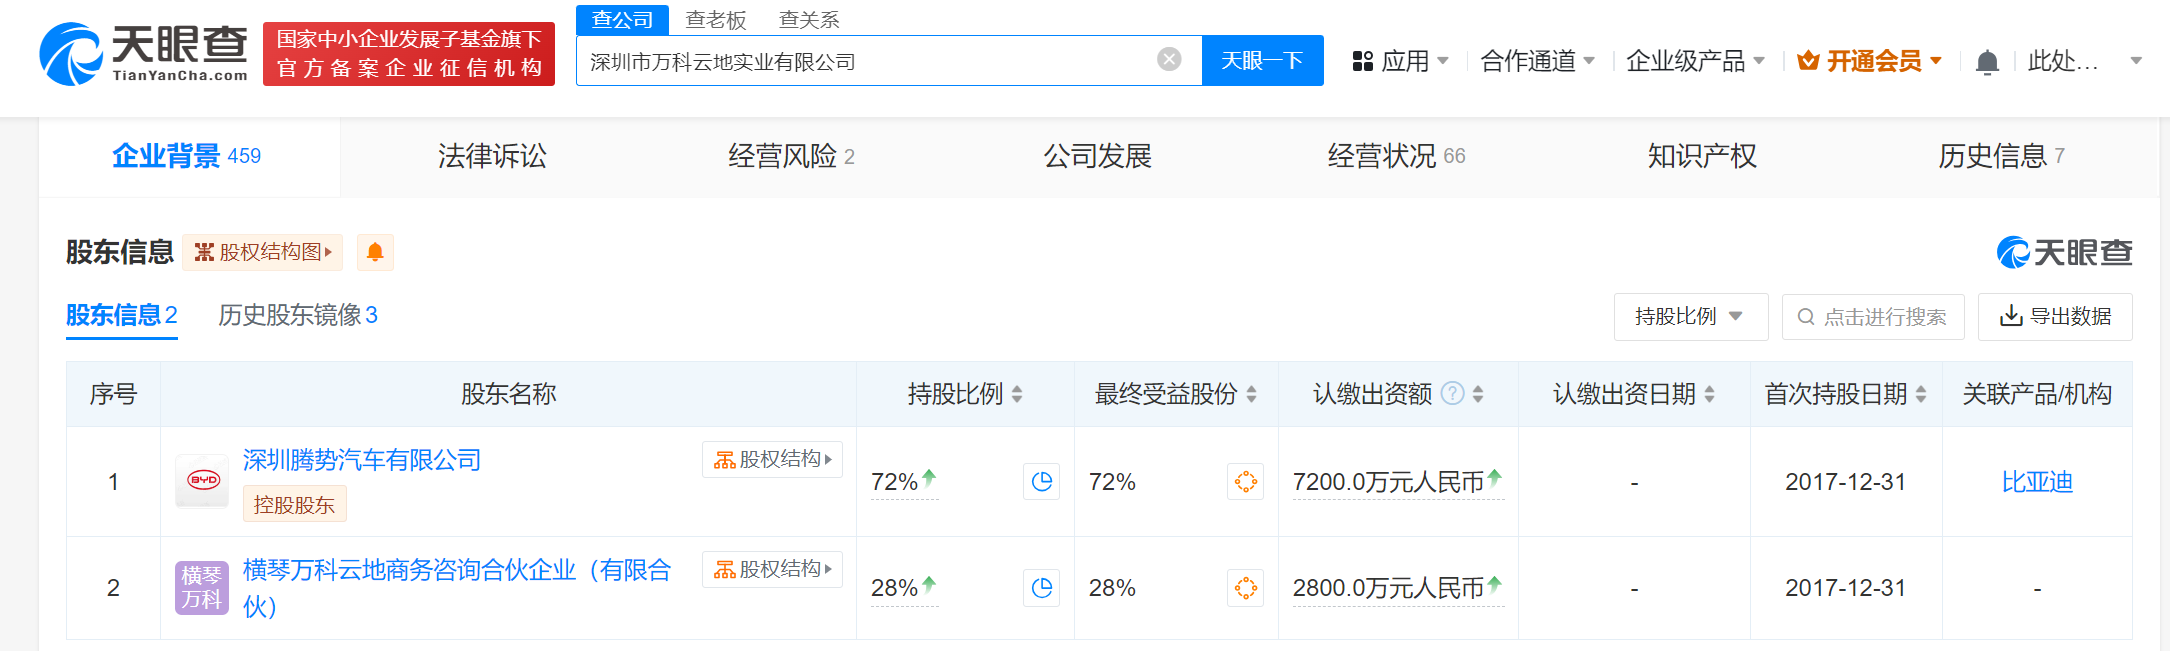Image resolution: width=2170 pixels, height=651 pixels.
Task: Select the 历史信息 tab
Action: (2001, 156)
